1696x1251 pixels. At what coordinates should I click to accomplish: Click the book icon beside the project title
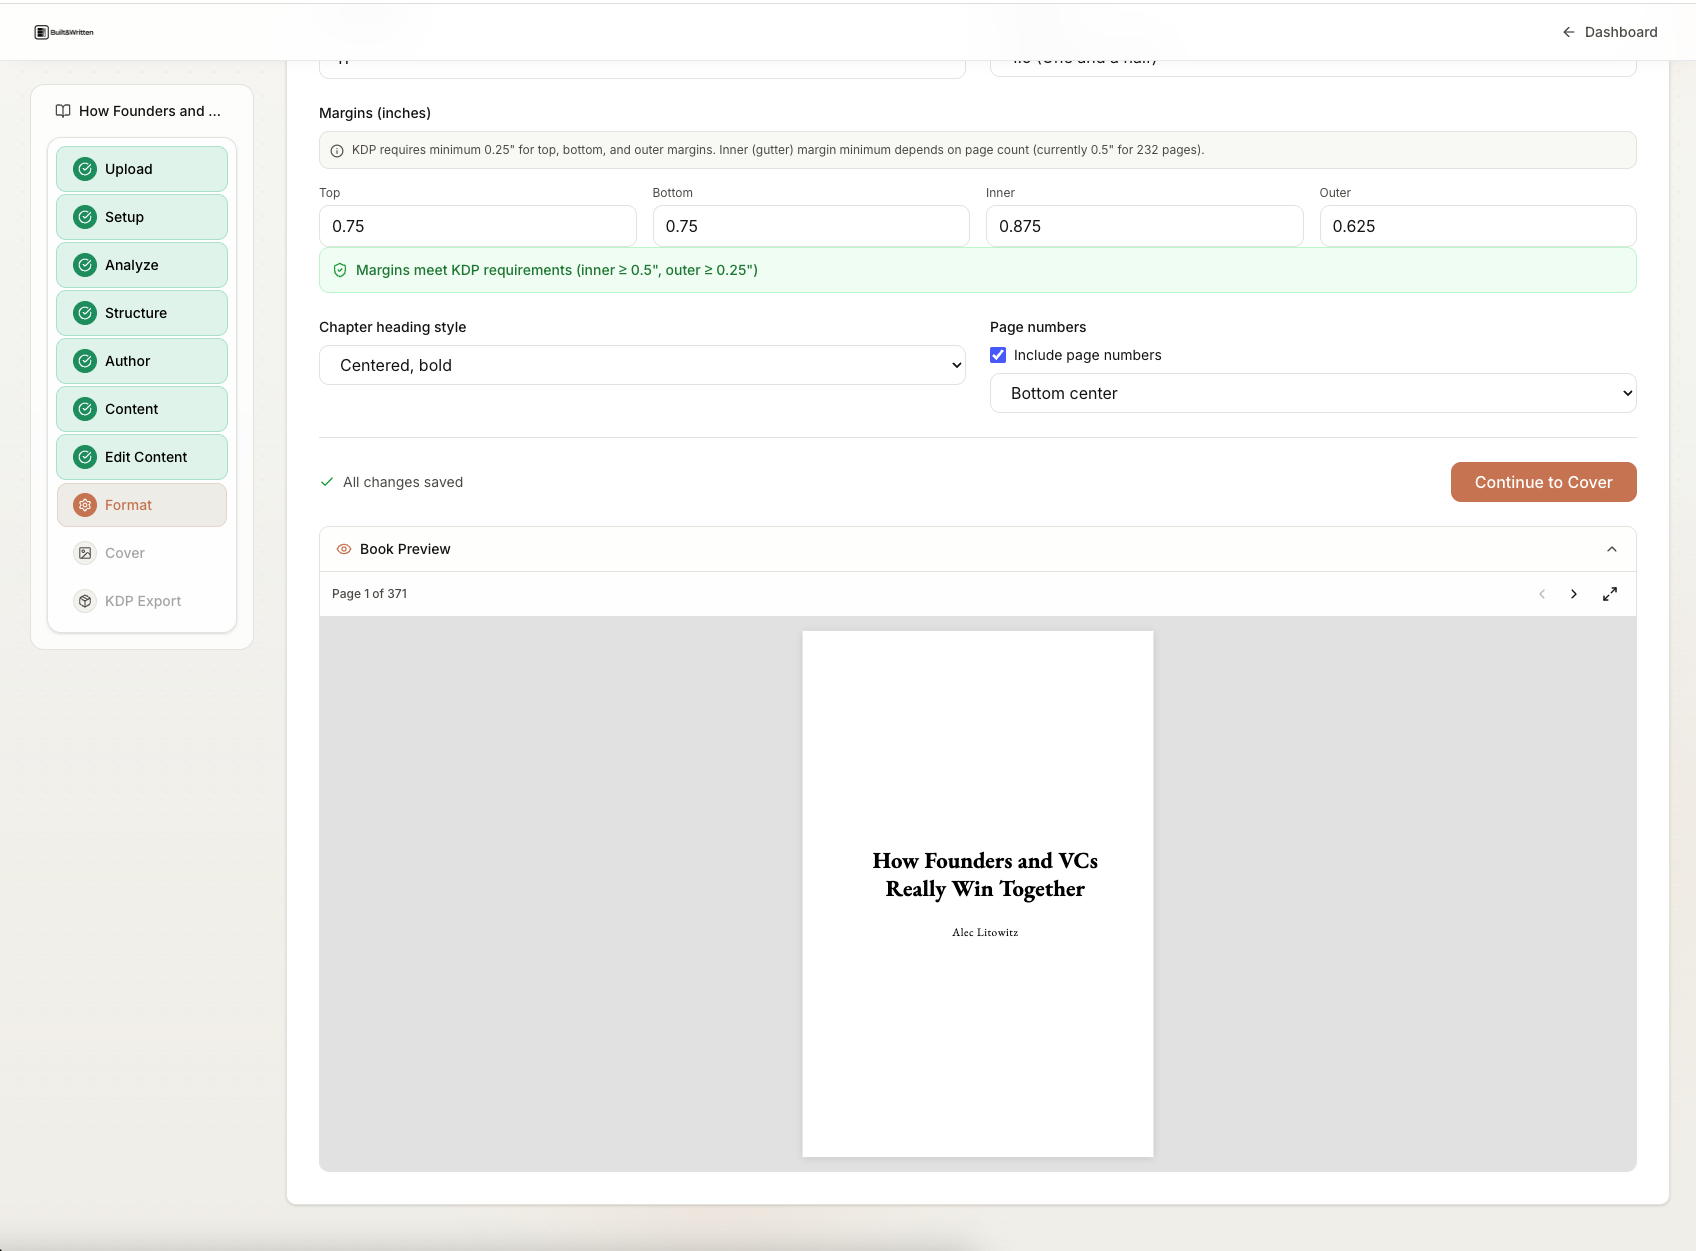63,111
